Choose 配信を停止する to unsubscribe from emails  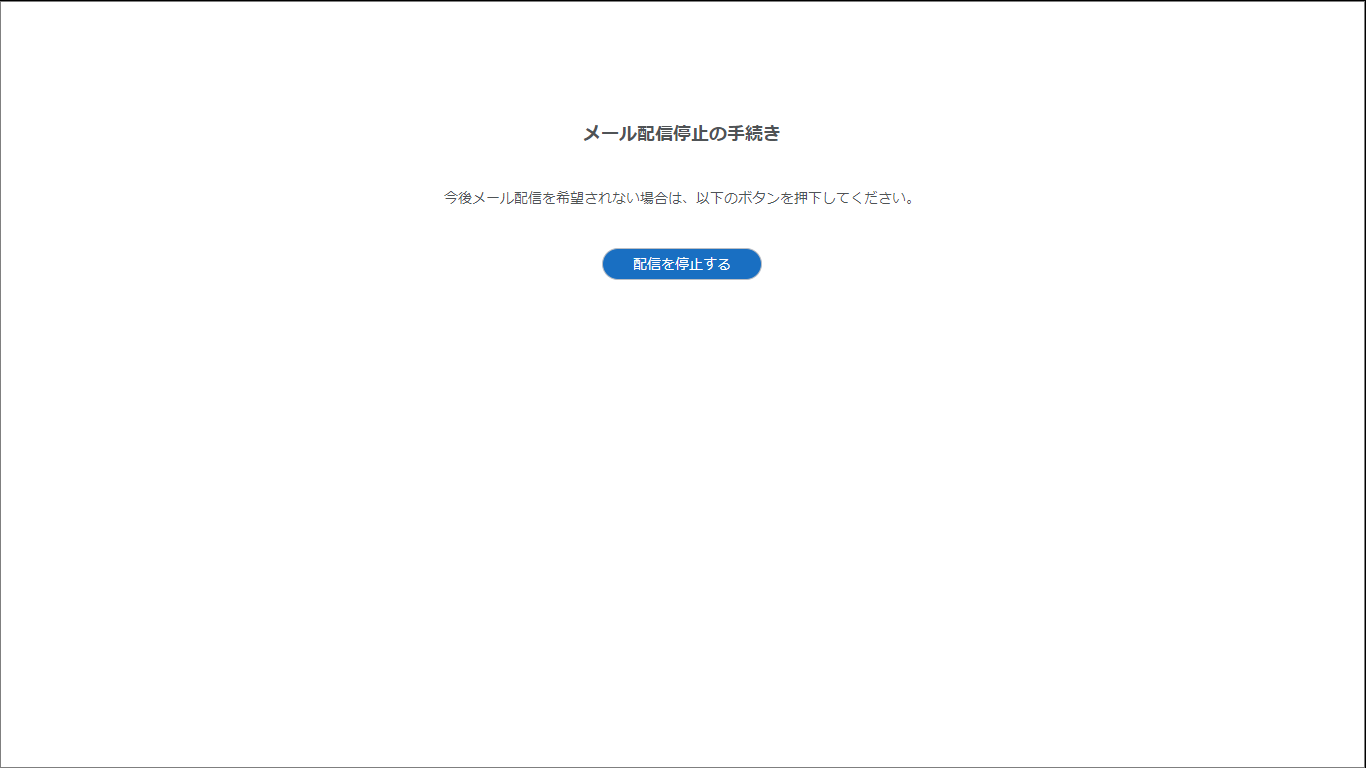click(681, 264)
